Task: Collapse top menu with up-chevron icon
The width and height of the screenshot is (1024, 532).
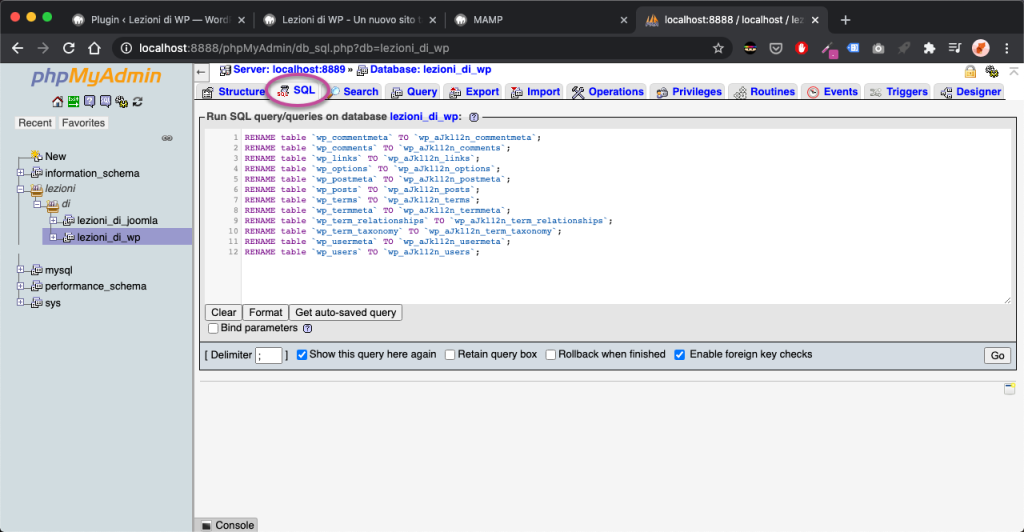Action: click(x=1014, y=70)
